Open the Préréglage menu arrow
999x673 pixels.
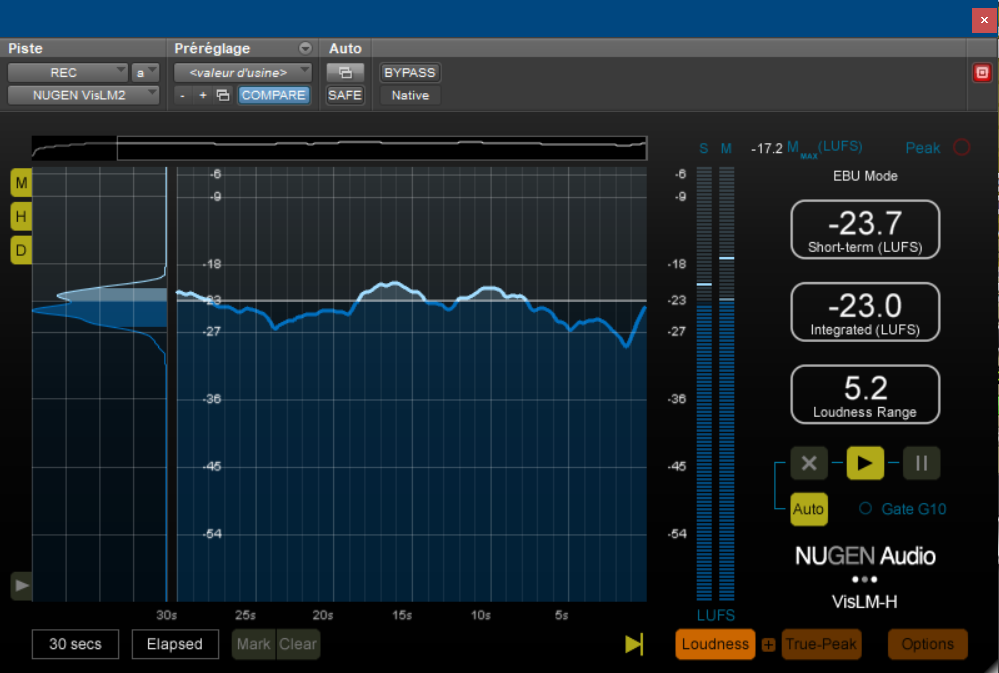305,48
